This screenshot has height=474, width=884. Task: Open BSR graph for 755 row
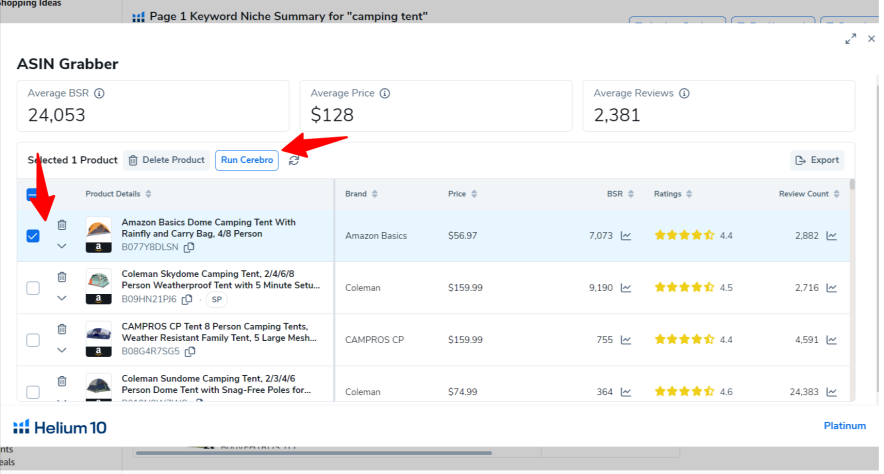click(x=626, y=340)
